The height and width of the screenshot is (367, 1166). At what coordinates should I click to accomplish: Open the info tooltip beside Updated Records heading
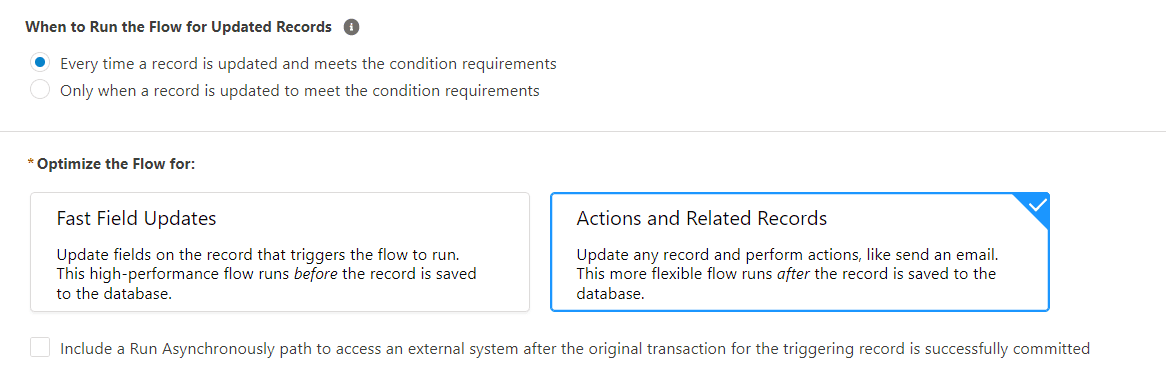(x=352, y=27)
